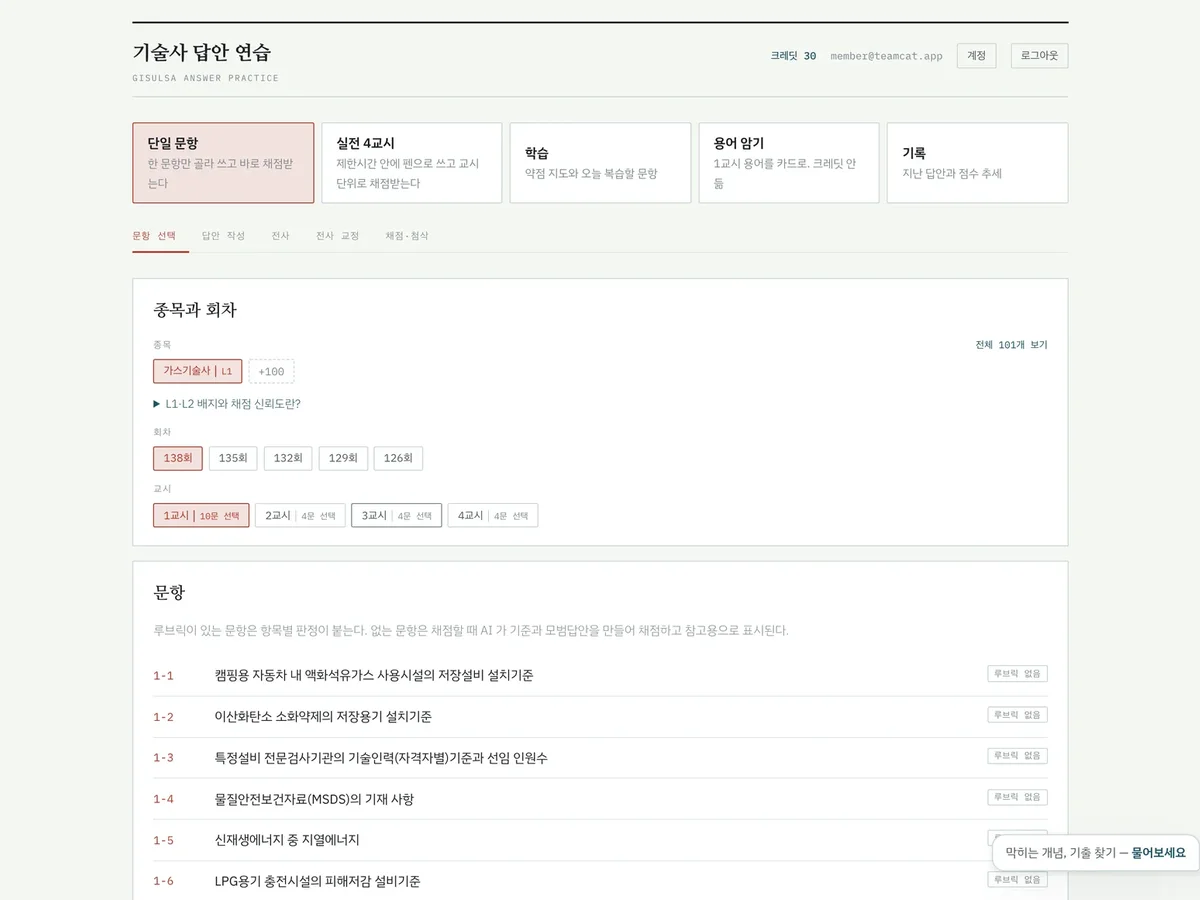Screen dimensions: 1200x900
Task: Choose the 1교시 10문 선택 period
Action: pyautogui.click(x=201, y=515)
